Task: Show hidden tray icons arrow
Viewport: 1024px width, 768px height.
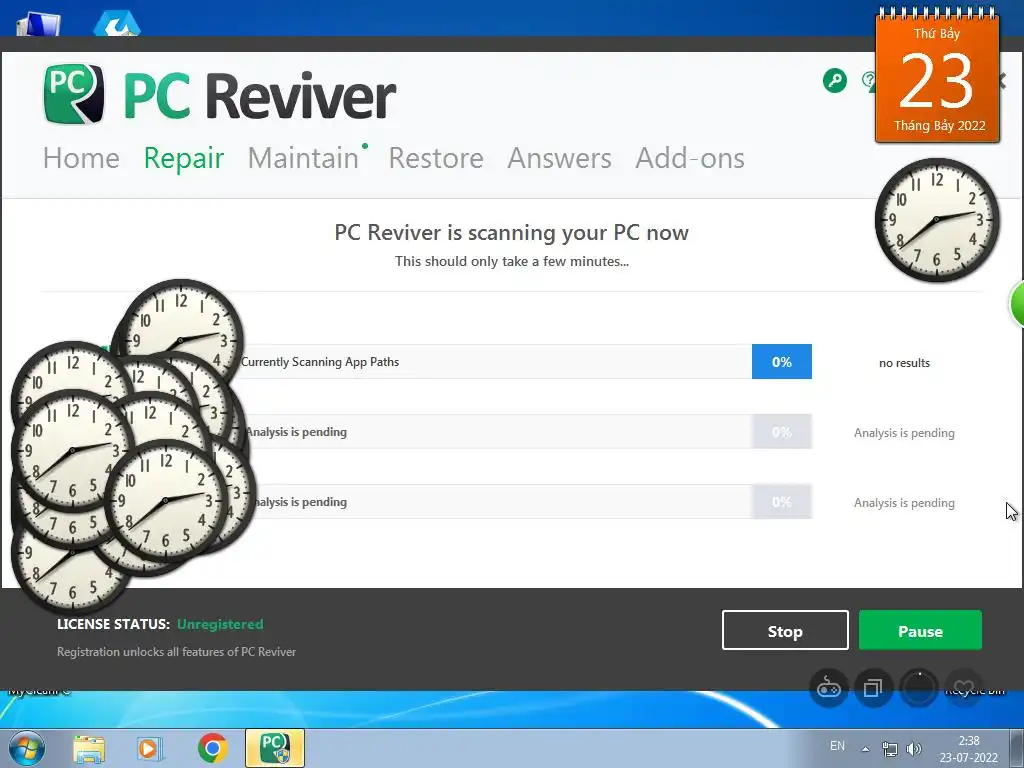Action: point(865,749)
